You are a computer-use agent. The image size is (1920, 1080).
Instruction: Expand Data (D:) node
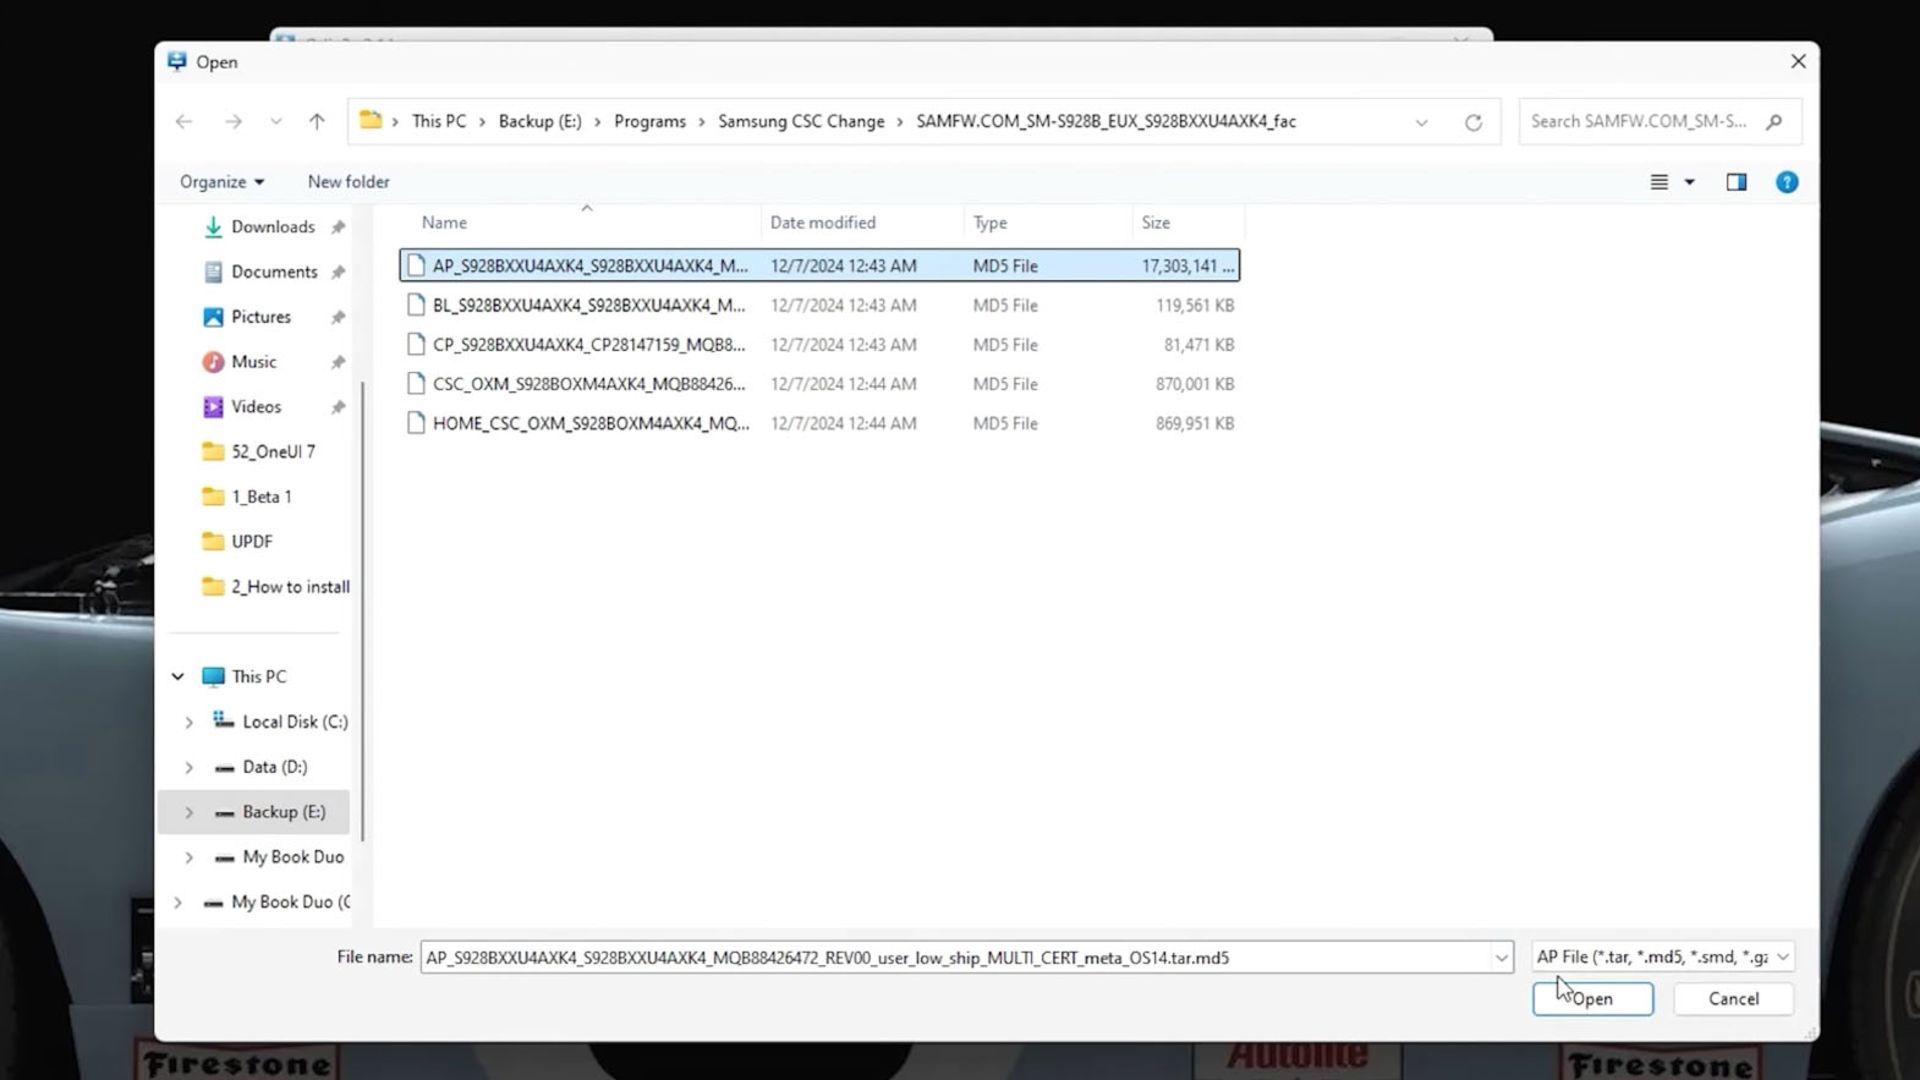point(189,767)
